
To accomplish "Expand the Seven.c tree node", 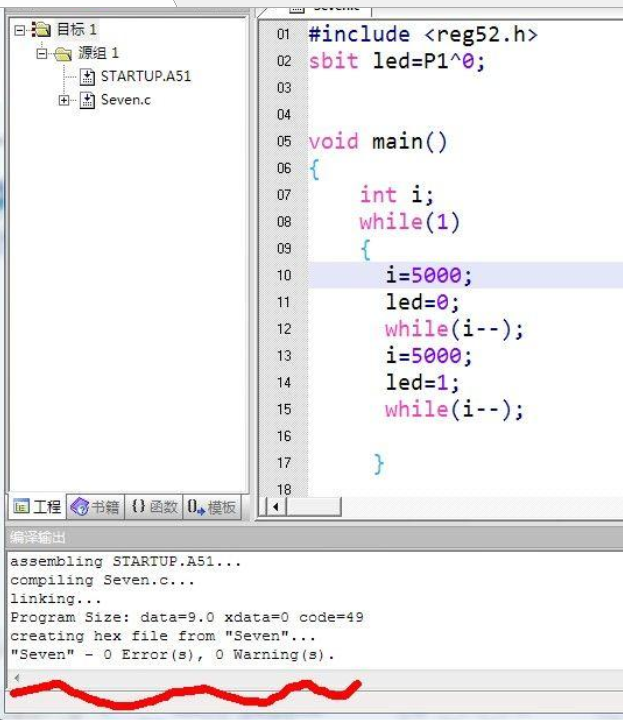I will [x=65, y=100].
